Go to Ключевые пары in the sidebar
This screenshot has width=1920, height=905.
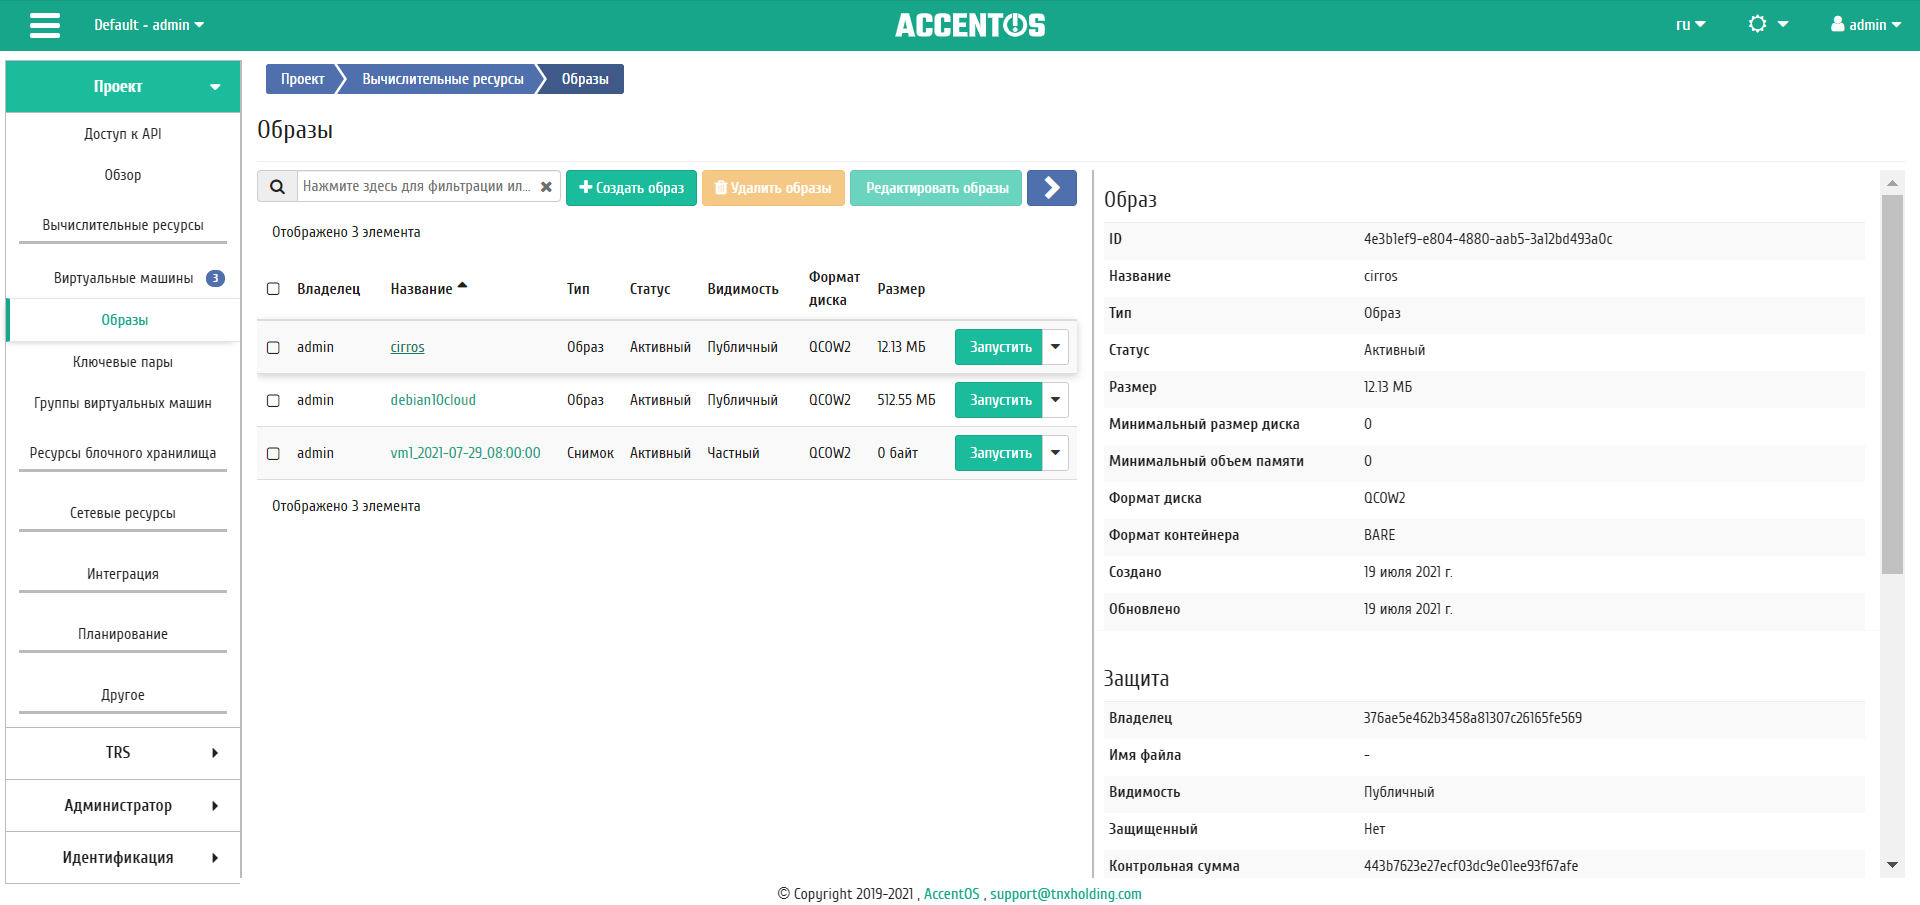click(x=123, y=362)
